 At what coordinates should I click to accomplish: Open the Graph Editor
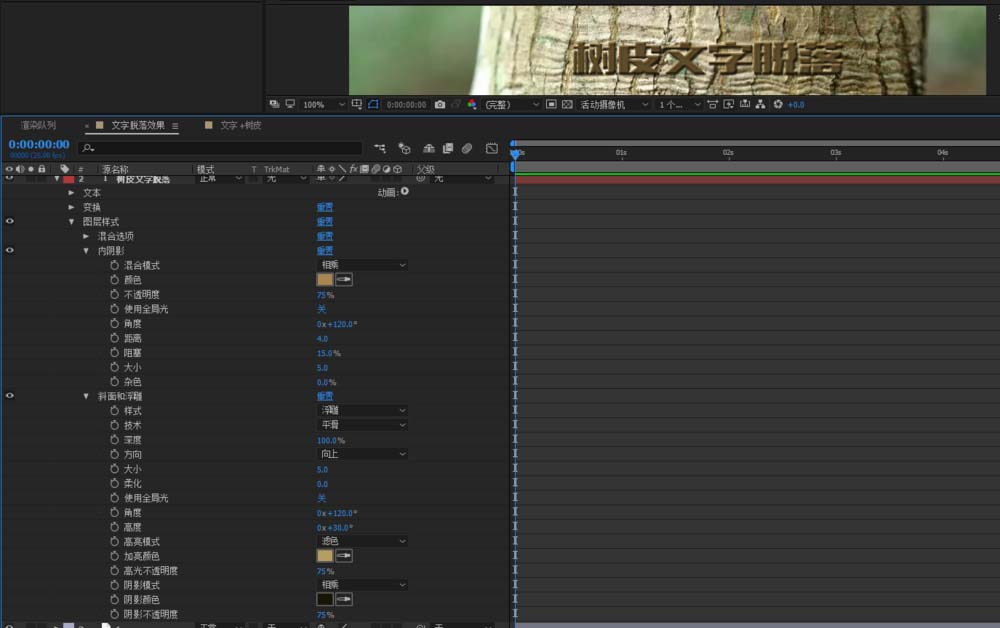tap(491, 149)
